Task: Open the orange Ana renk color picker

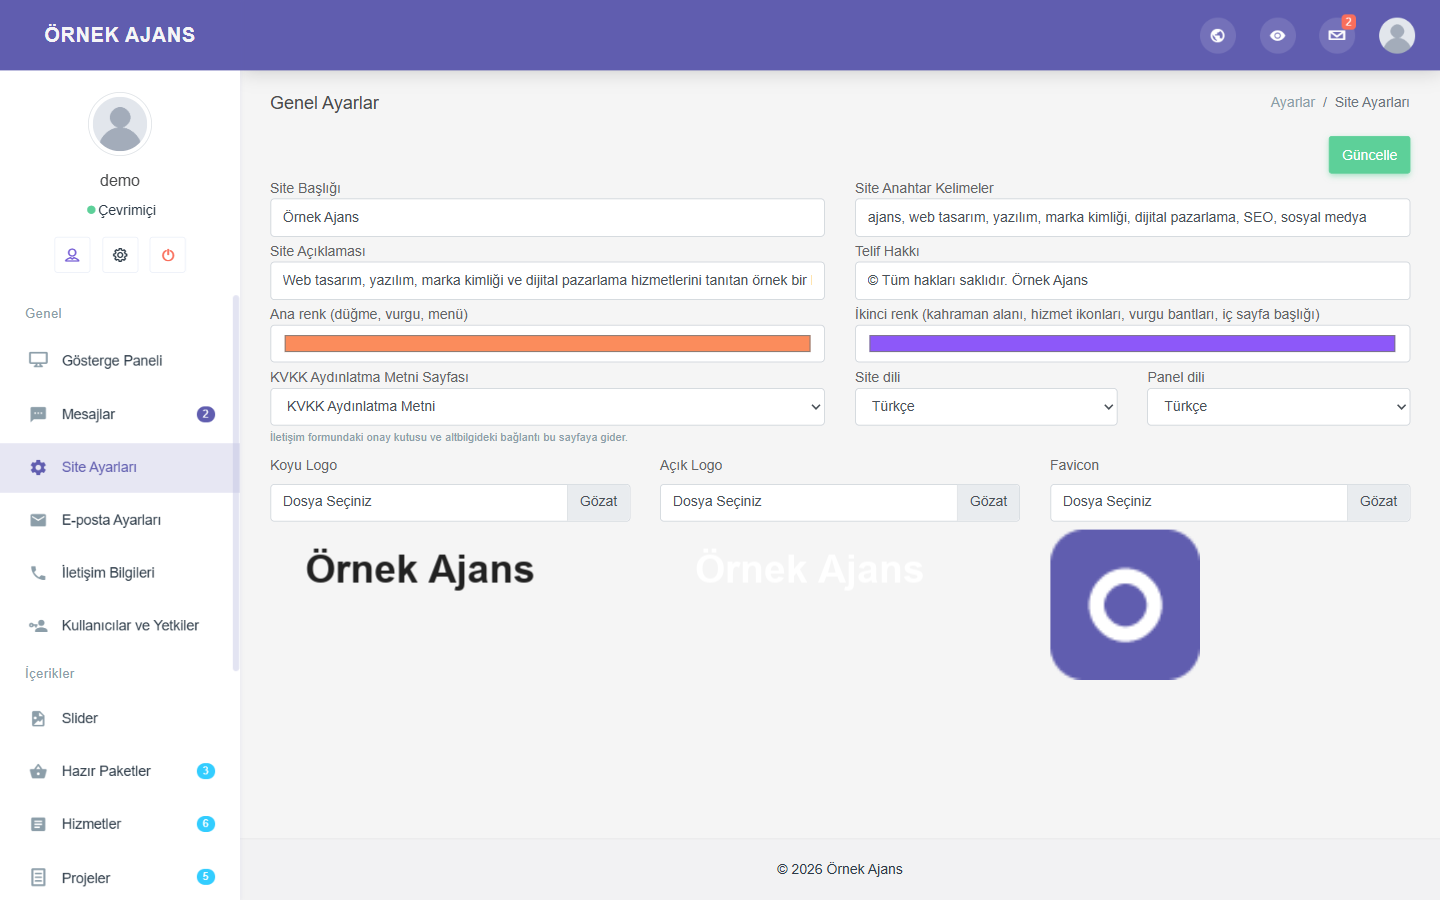Action: (547, 344)
